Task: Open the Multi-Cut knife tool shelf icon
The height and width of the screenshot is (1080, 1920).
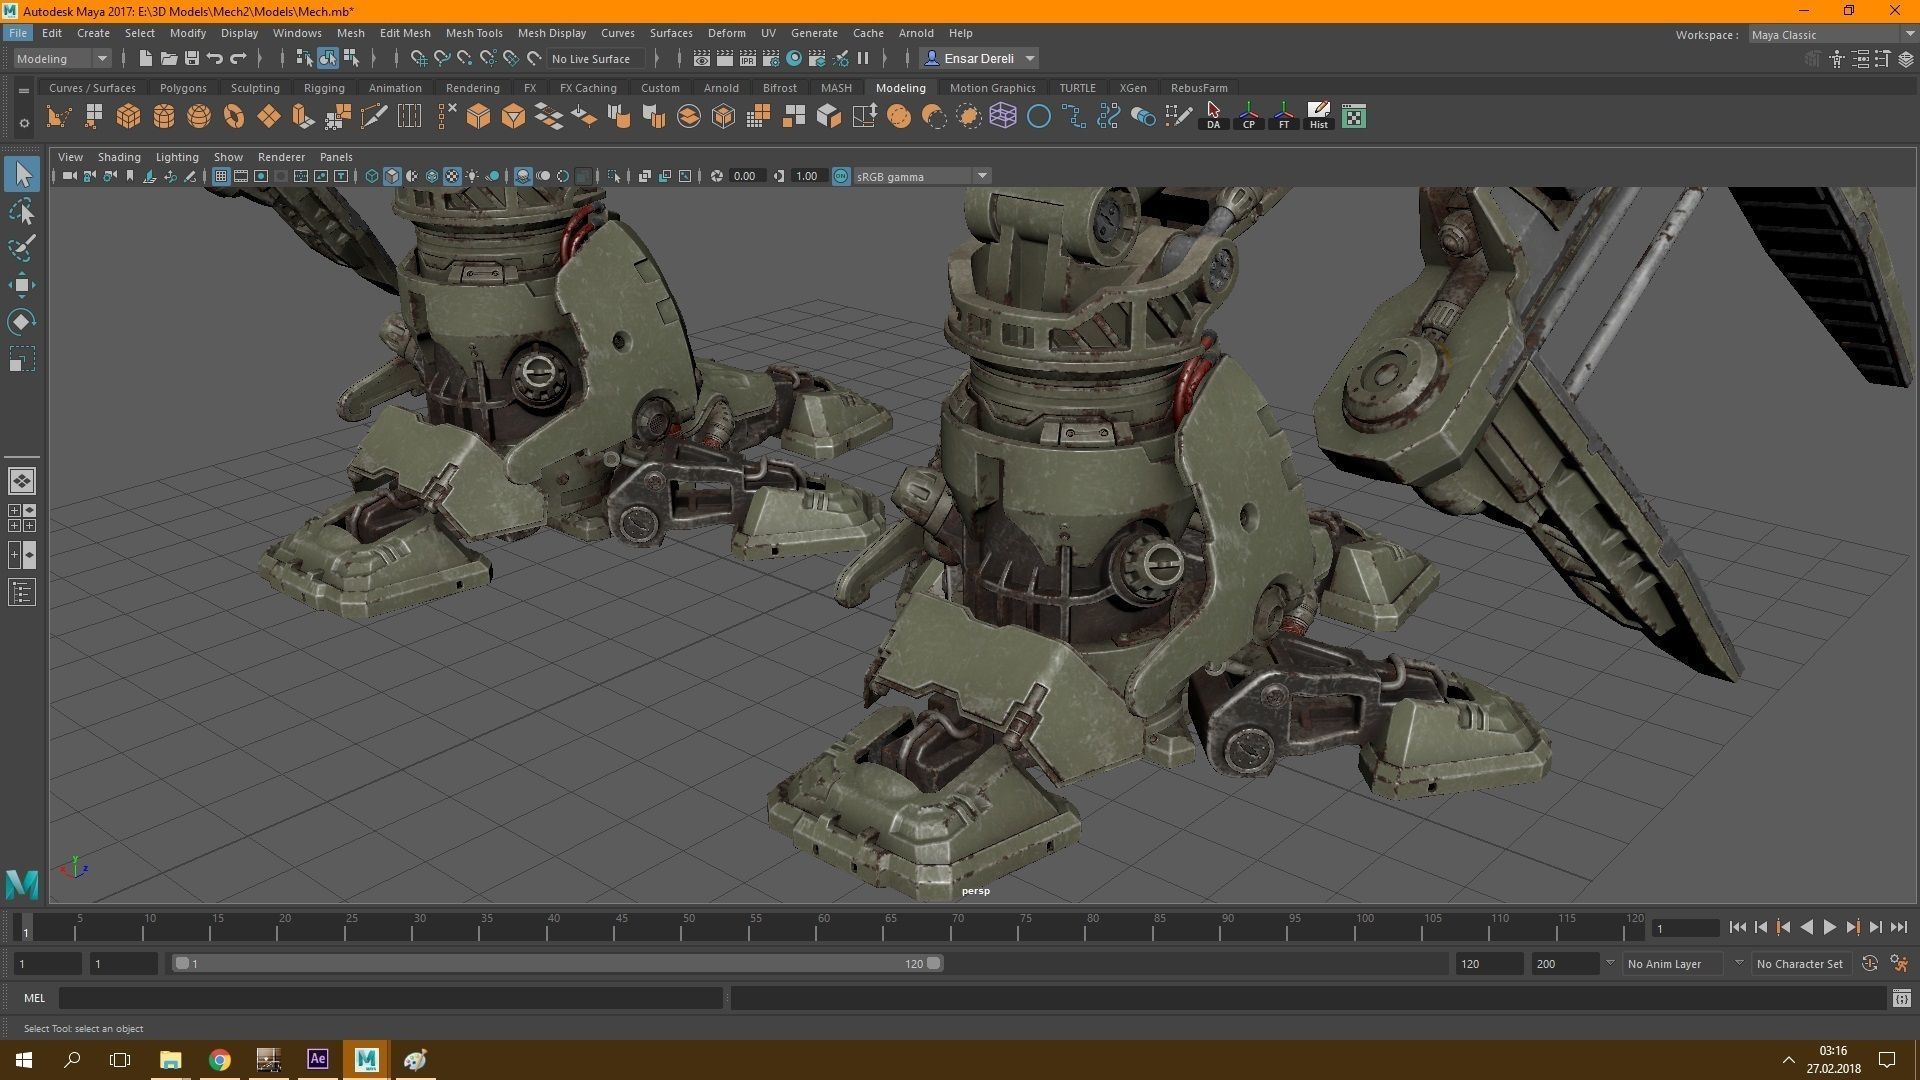Action: (x=374, y=117)
